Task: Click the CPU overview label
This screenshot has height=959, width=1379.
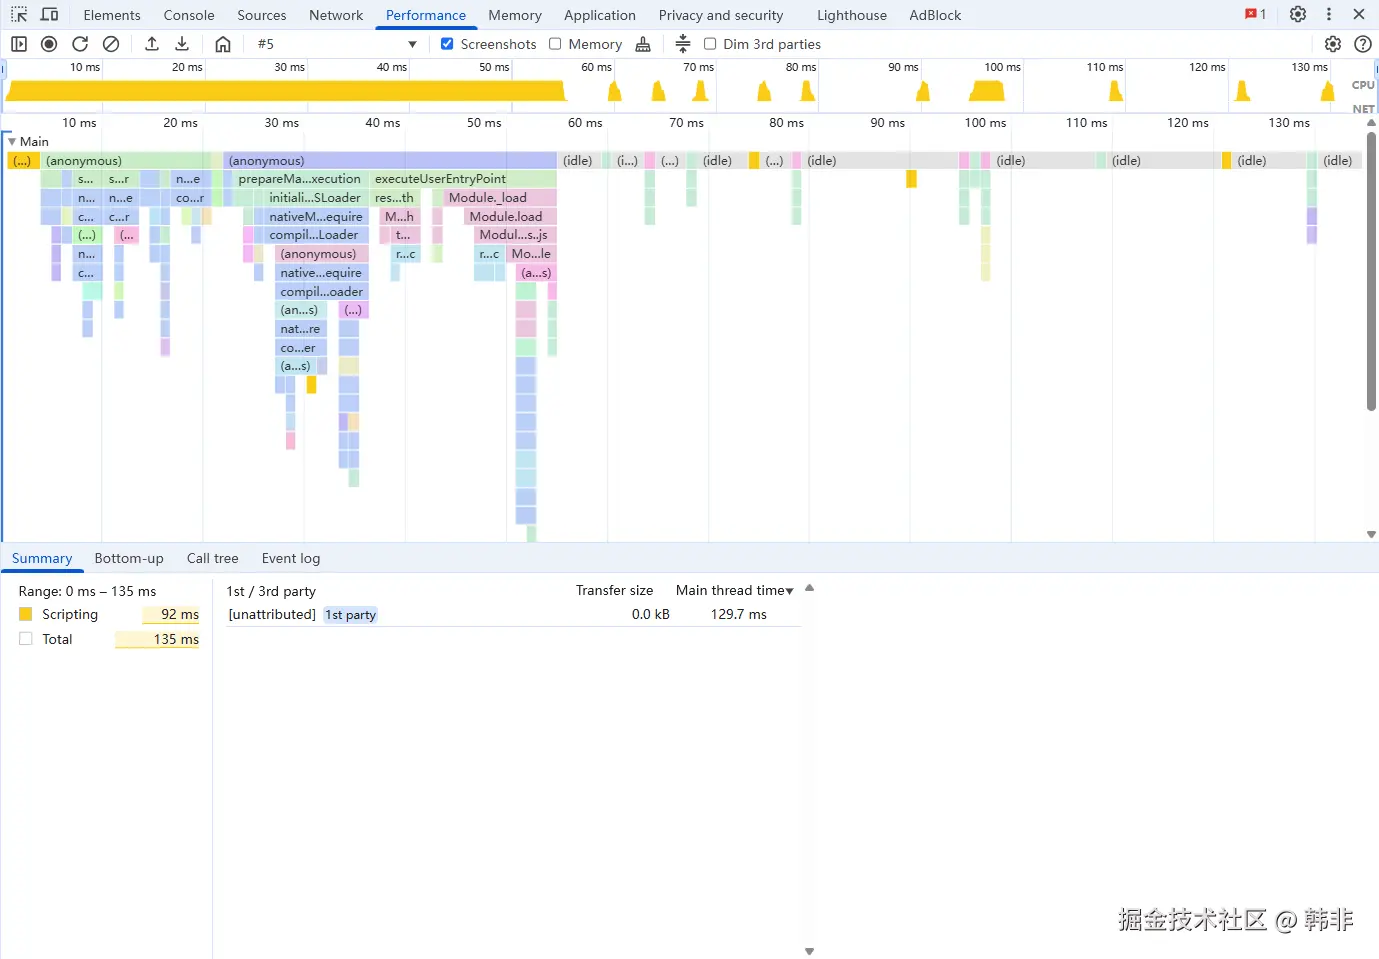Action: tap(1363, 85)
